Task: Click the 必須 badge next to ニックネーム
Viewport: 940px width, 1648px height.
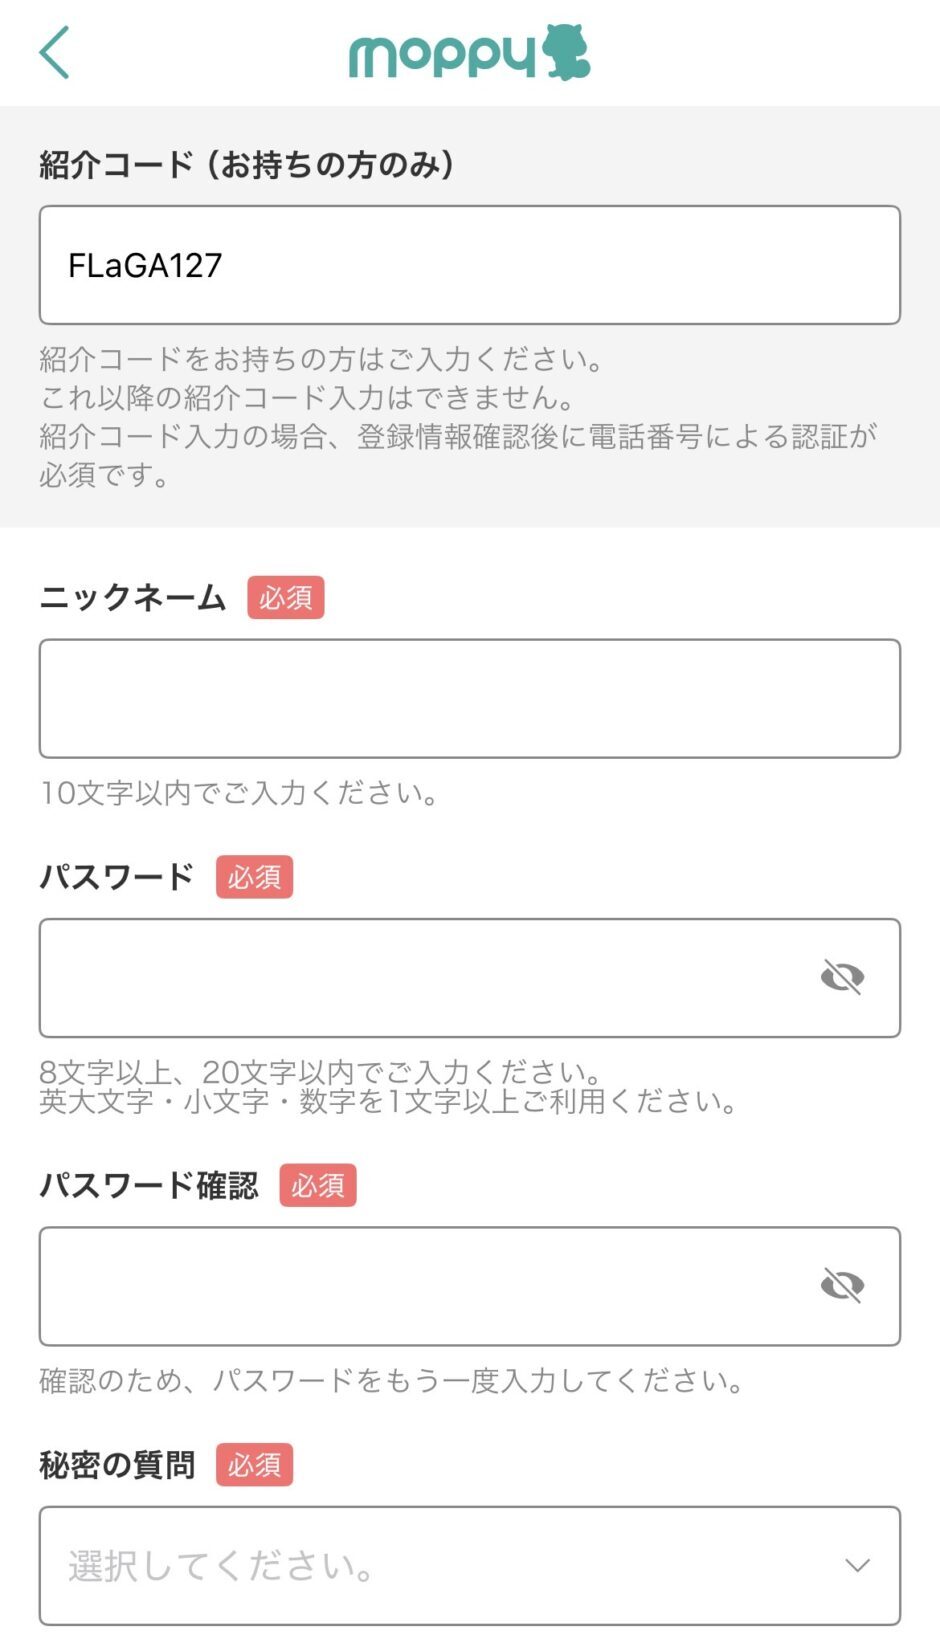Action: coord(286,597)
